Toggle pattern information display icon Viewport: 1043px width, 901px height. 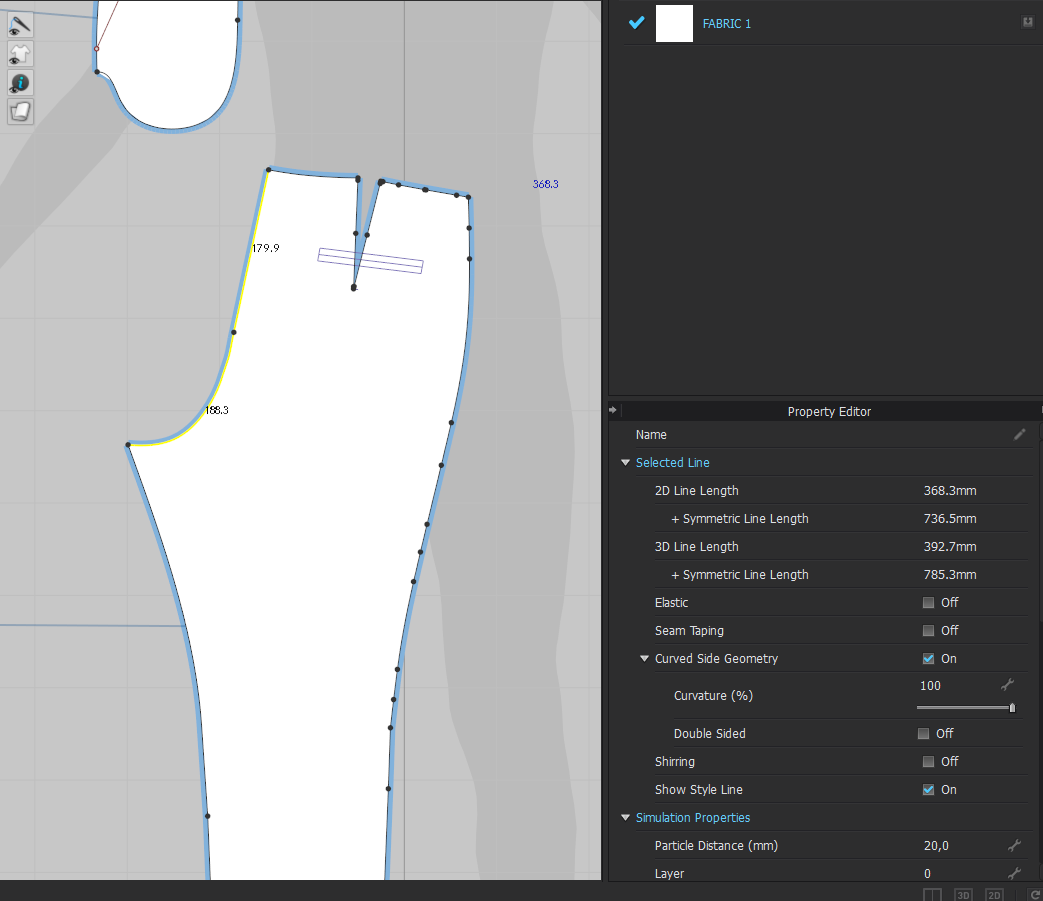pos(21,83)
